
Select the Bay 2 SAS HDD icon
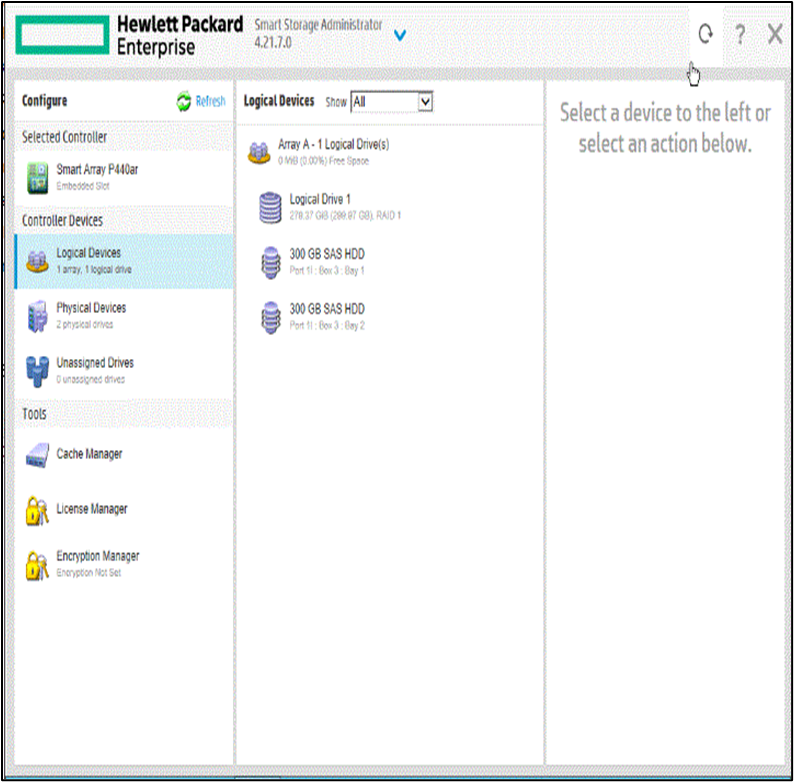271,317
